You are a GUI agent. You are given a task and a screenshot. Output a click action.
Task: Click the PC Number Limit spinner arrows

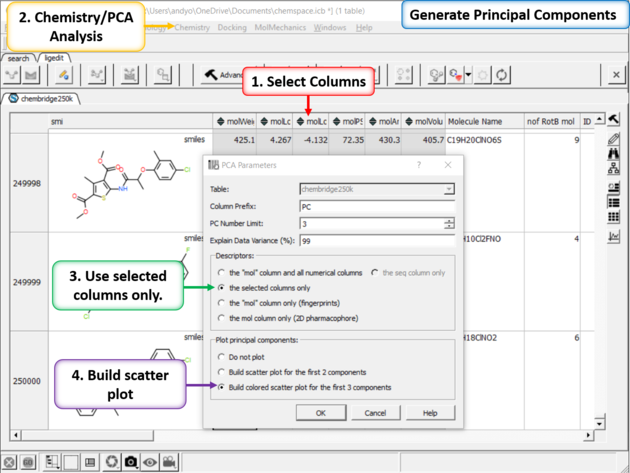click(x=449, y=224)
